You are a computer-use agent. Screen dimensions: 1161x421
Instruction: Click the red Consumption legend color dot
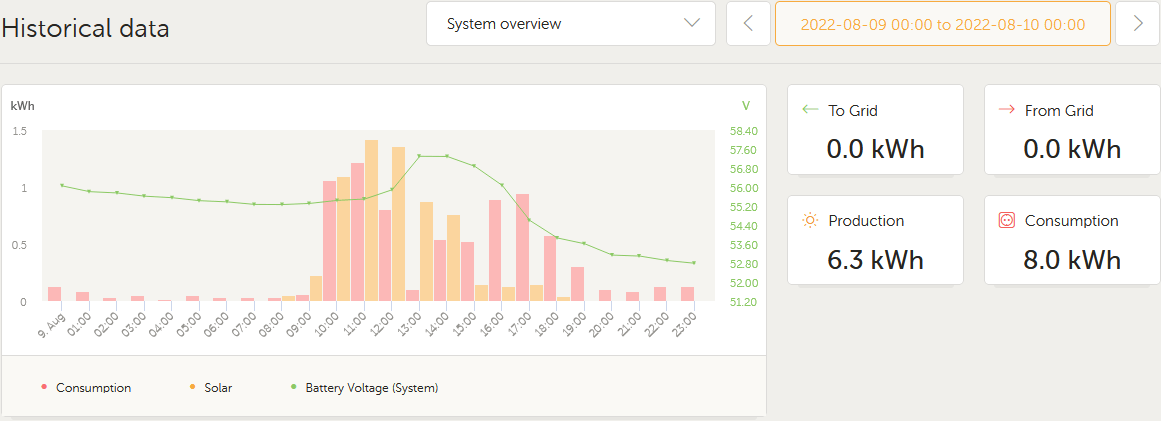43,387
